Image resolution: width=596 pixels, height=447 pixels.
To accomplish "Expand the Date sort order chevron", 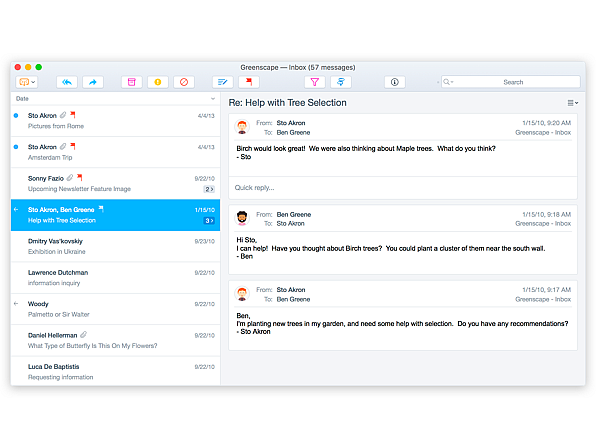I will (x=213, y=99).
